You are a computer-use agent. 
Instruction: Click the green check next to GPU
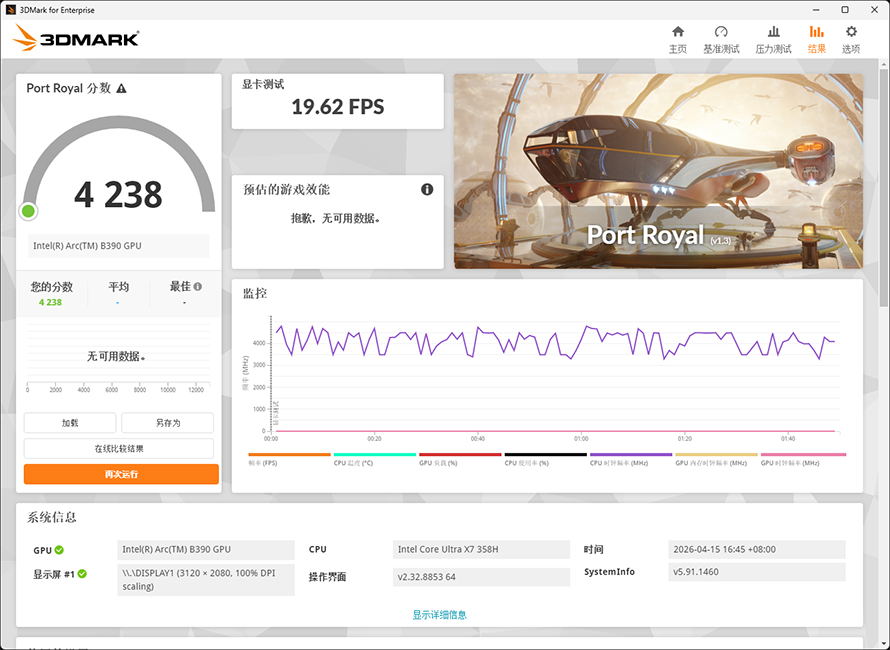tap(60, 550)
